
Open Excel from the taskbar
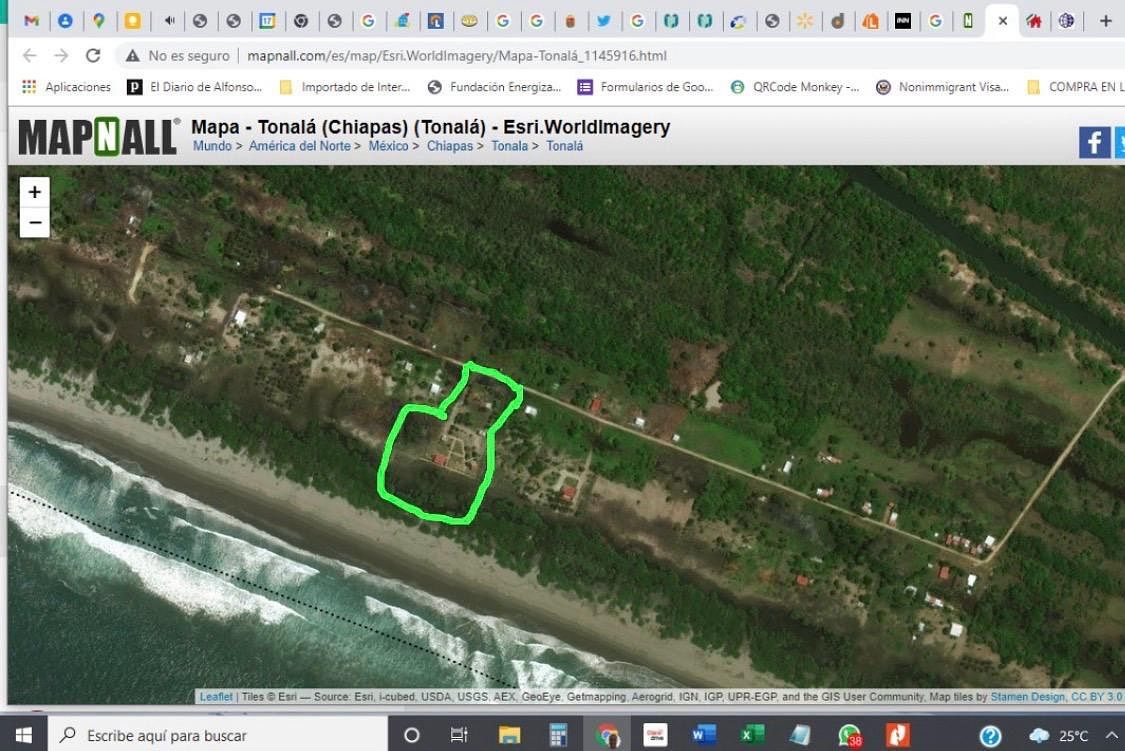coord(752,735)
